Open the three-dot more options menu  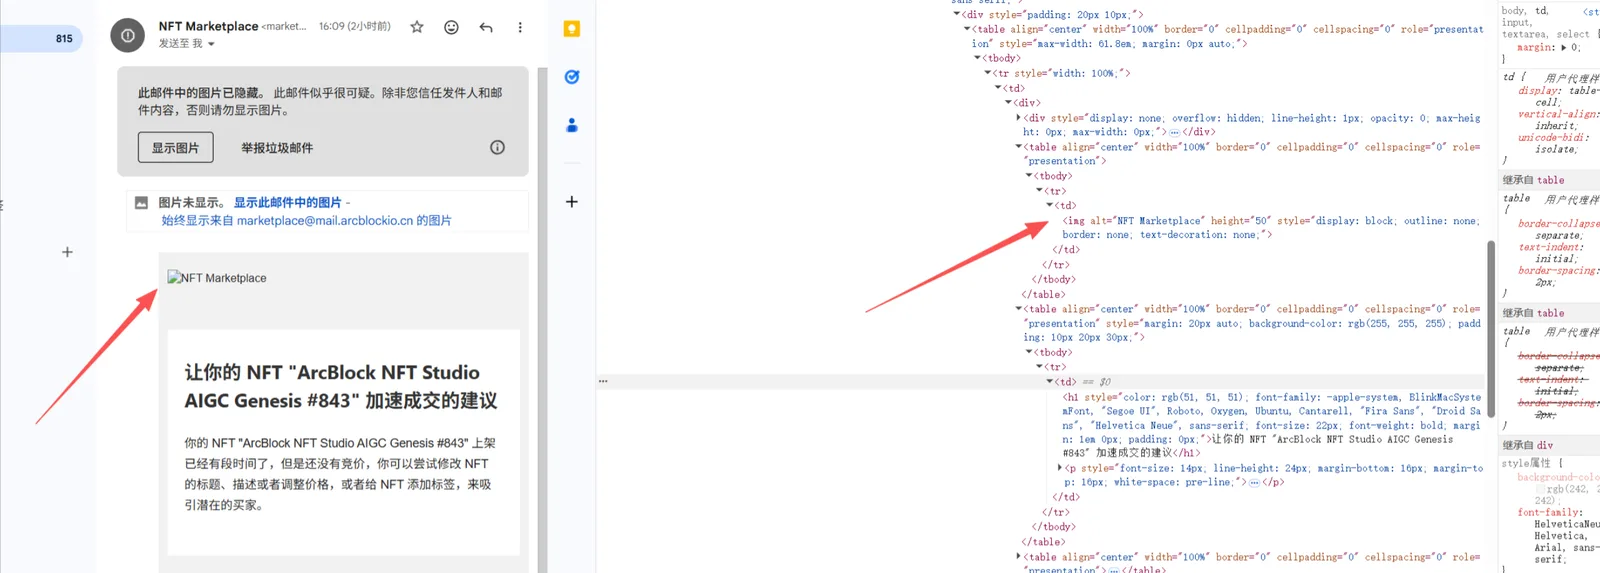(520, 27)
